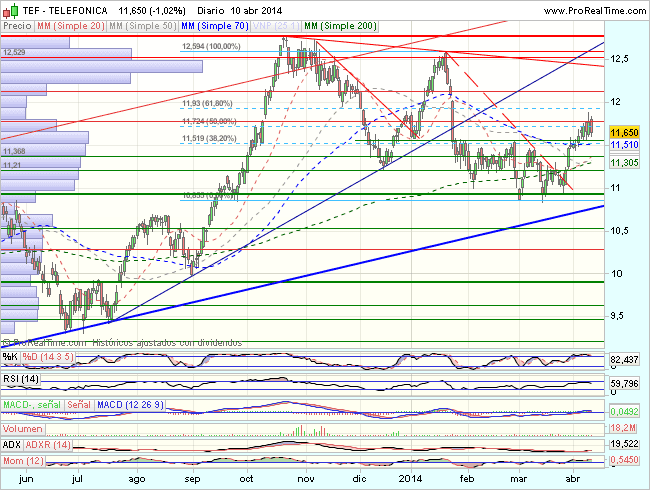Image resolution: width=650 pixels, height=490 pixels.
Task: Click the MACD value 0,0492
Action: (x=624, y=412)
